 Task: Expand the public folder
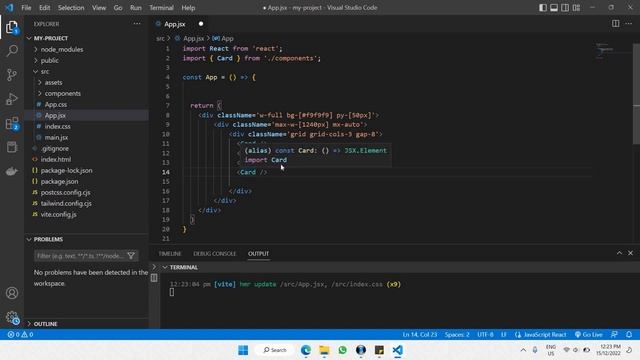pos(87,60)
